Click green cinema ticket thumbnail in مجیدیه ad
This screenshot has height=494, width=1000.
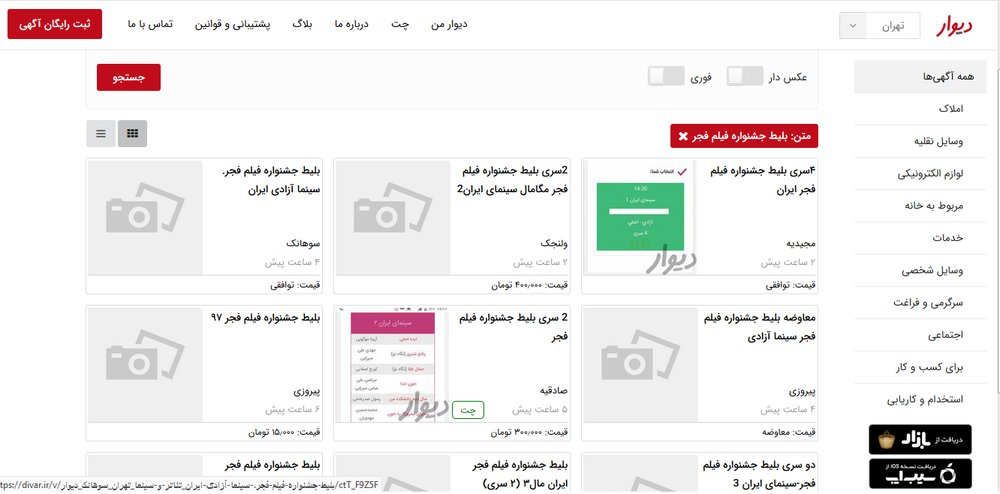pyautogui.click(x=640, y=217)
